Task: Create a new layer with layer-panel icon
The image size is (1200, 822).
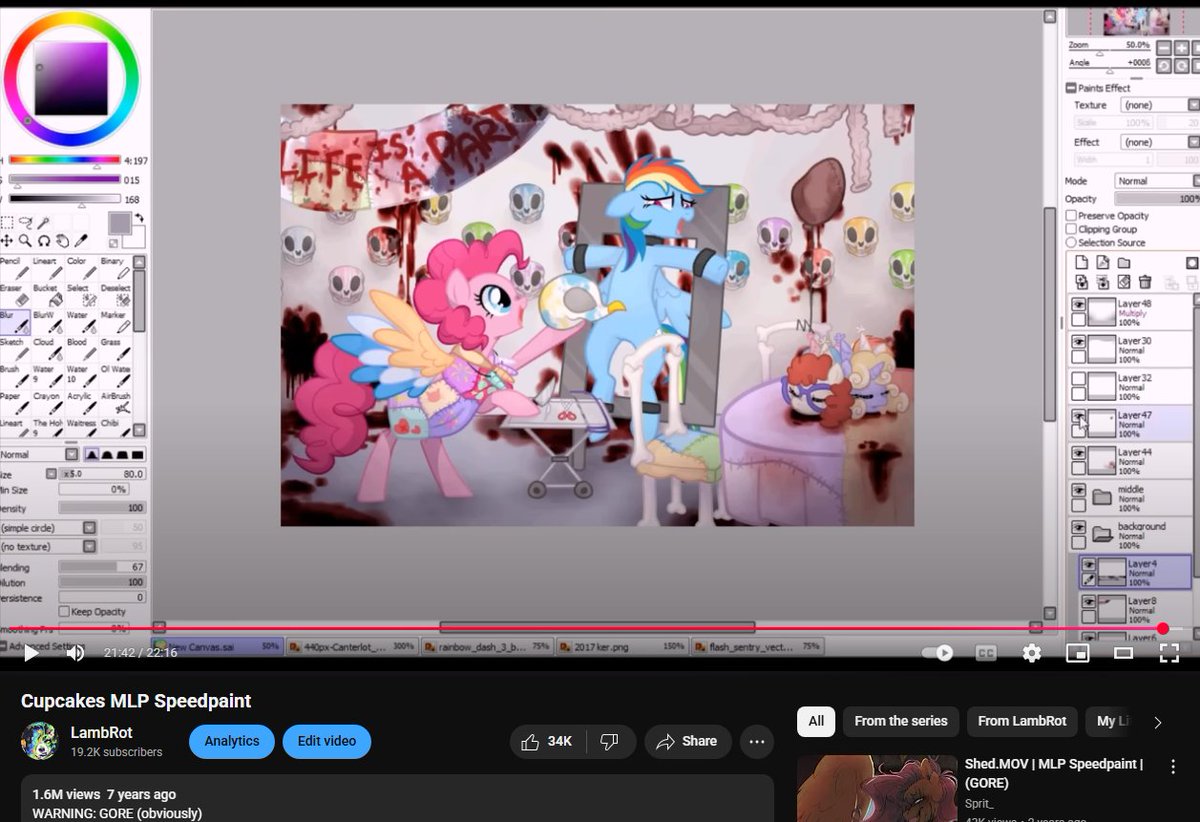Action: tap(1081, 263)
